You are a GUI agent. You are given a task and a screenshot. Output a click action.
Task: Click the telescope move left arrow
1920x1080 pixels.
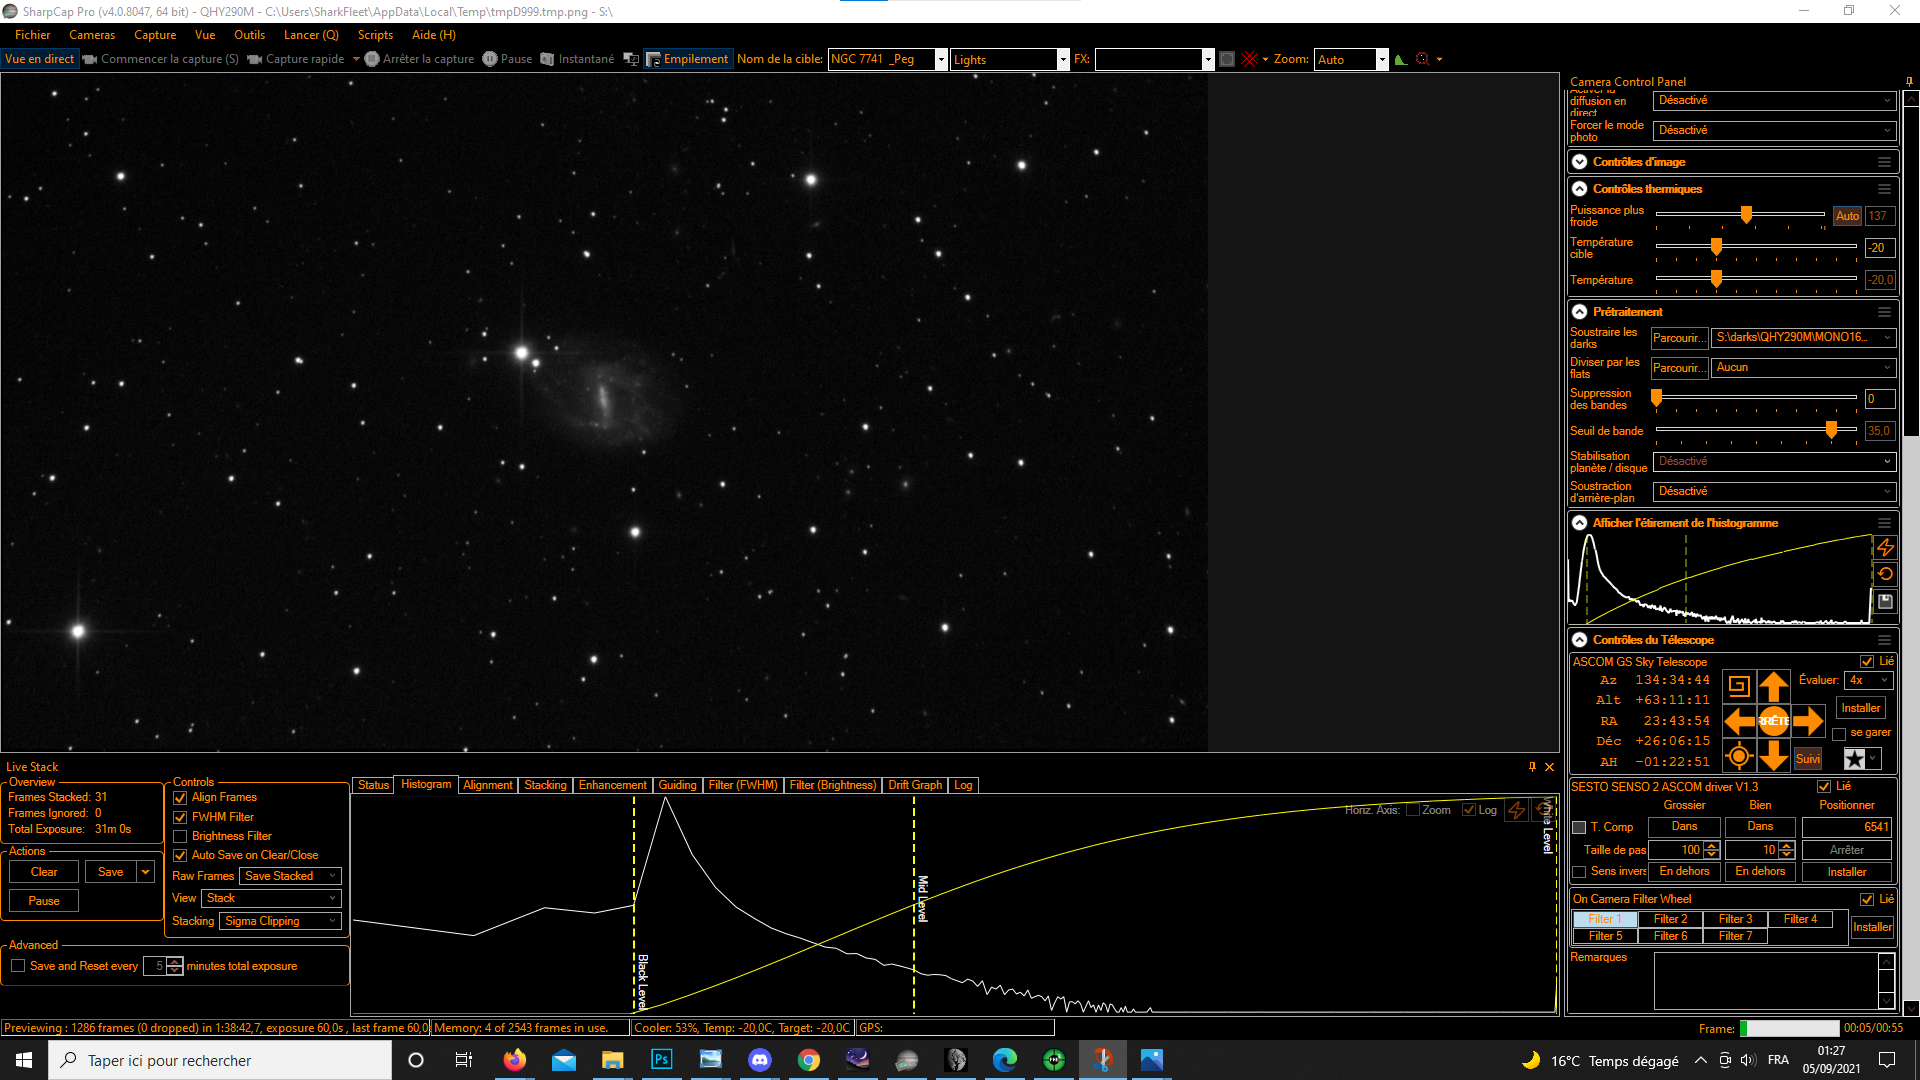(x=1739, y=721)
